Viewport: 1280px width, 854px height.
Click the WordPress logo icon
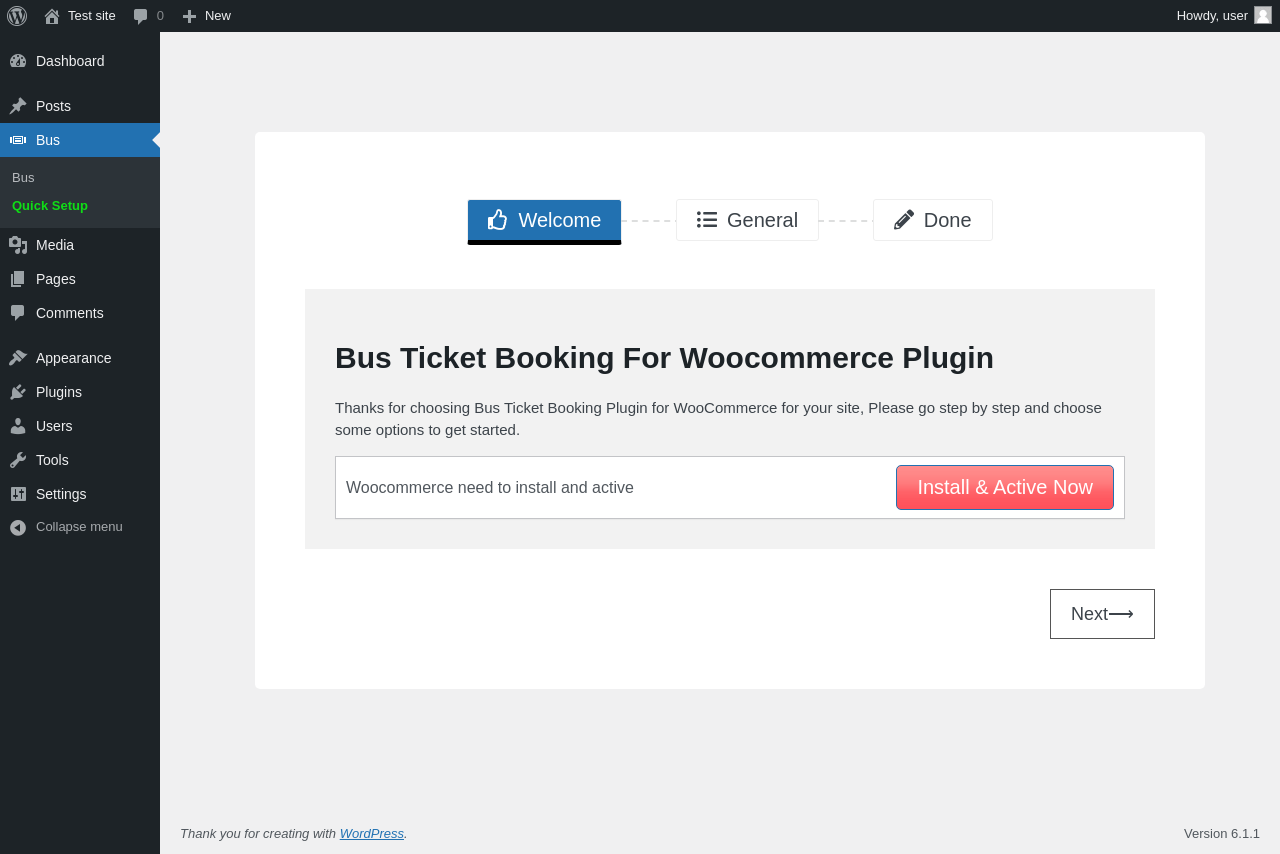(17, 16)
